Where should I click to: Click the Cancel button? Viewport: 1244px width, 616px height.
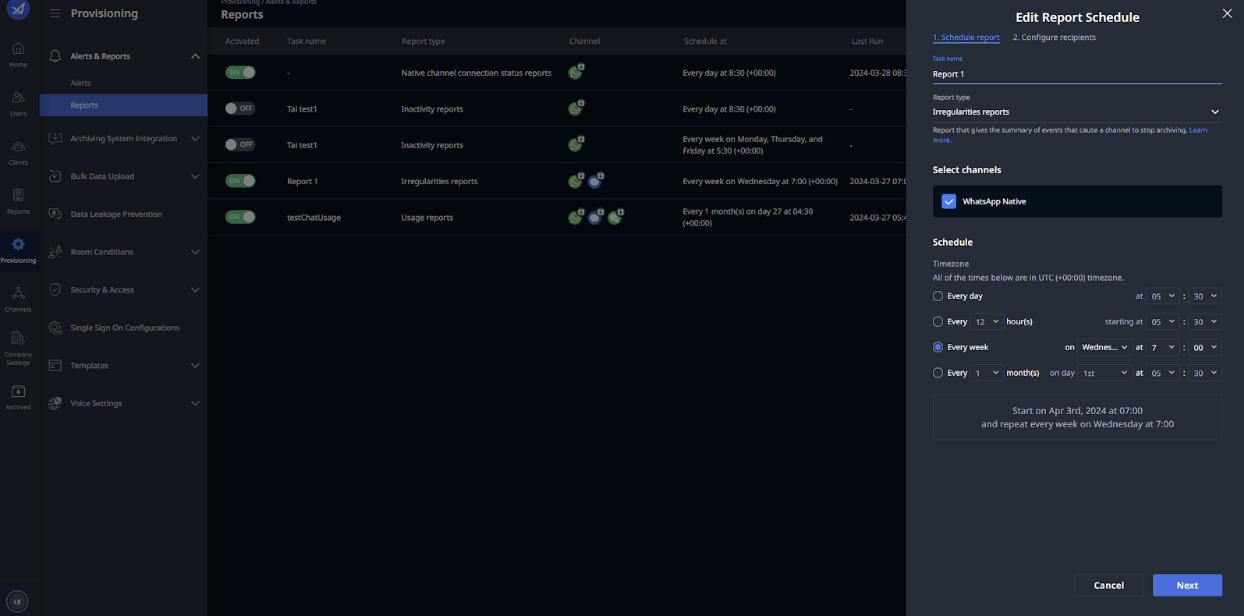[1108, 585]
